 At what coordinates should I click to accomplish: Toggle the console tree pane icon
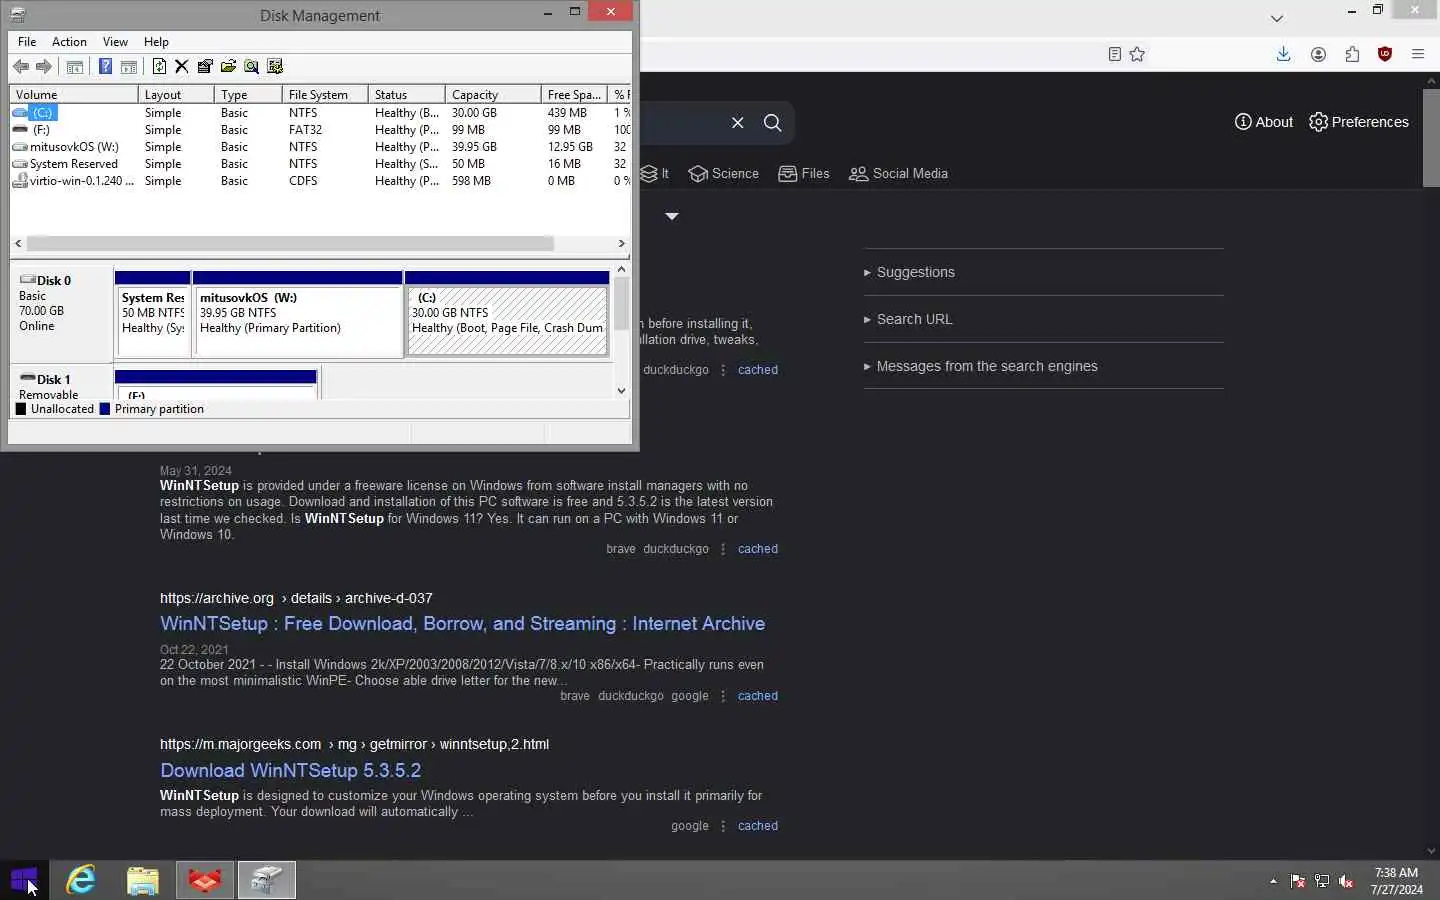pos(75,67)
